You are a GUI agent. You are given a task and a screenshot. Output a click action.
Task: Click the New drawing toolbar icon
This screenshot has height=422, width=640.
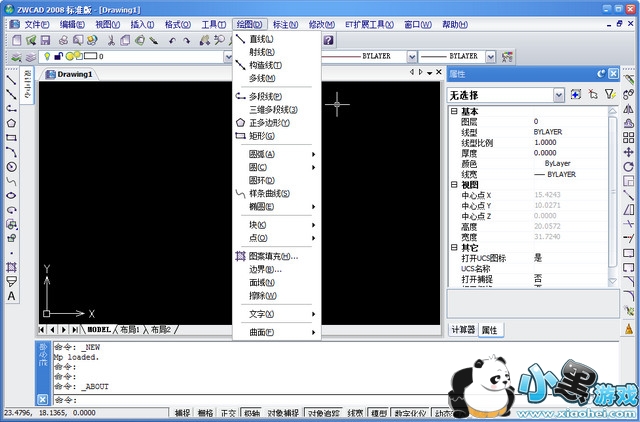tap(17, 40)
